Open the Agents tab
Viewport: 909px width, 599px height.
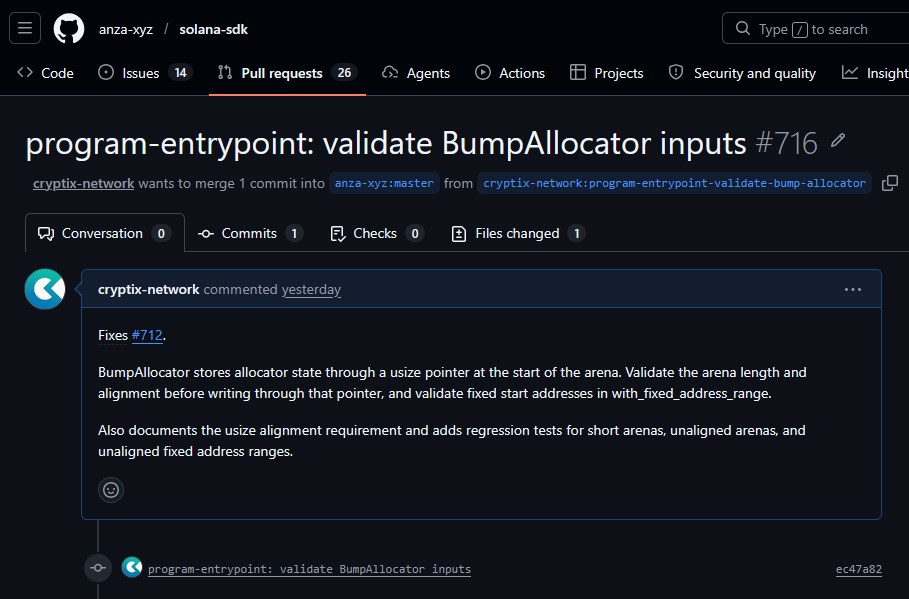416,73
